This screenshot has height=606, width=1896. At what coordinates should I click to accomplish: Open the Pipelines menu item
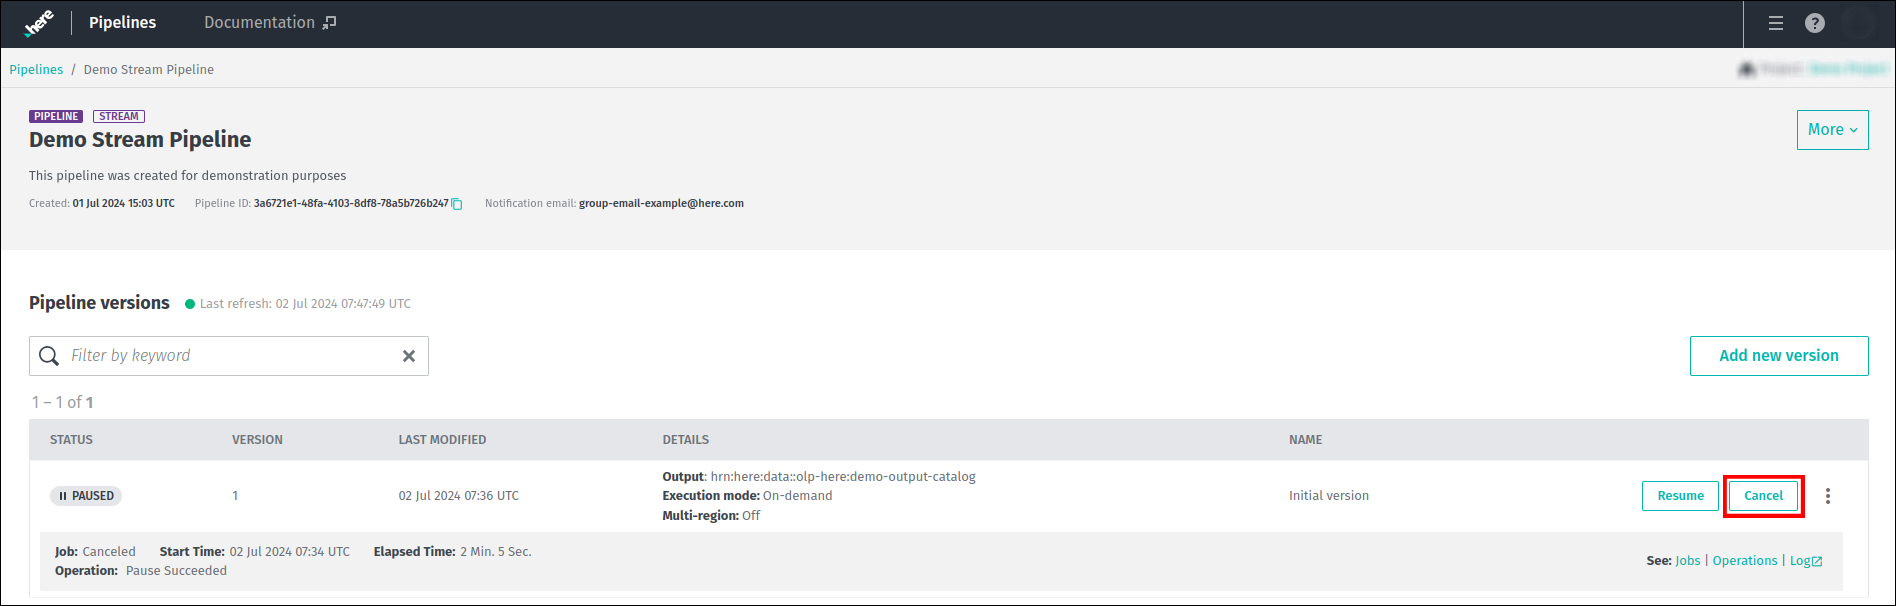coord(122,22)
